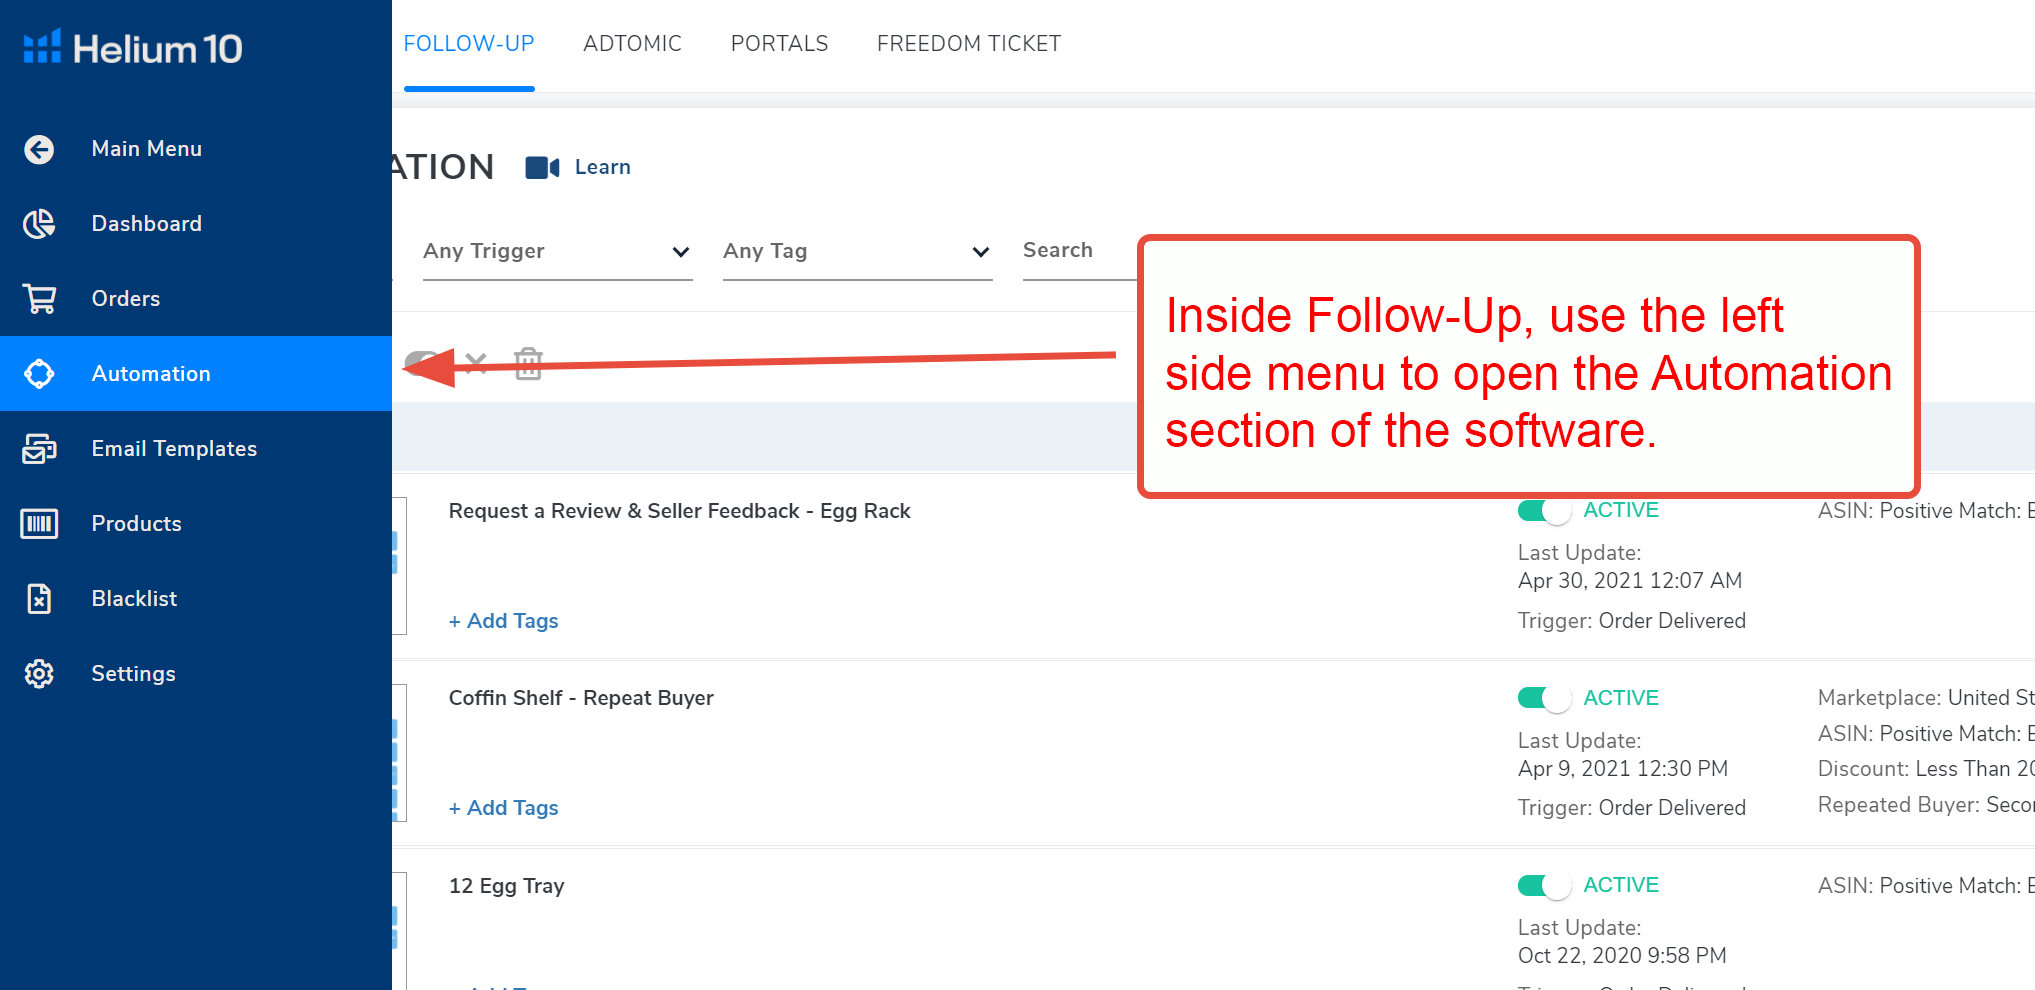Open Coffin Shelf - Repeat Buyer automation
This screenshot has height=990, width=2035.
(x=581, y=698)
